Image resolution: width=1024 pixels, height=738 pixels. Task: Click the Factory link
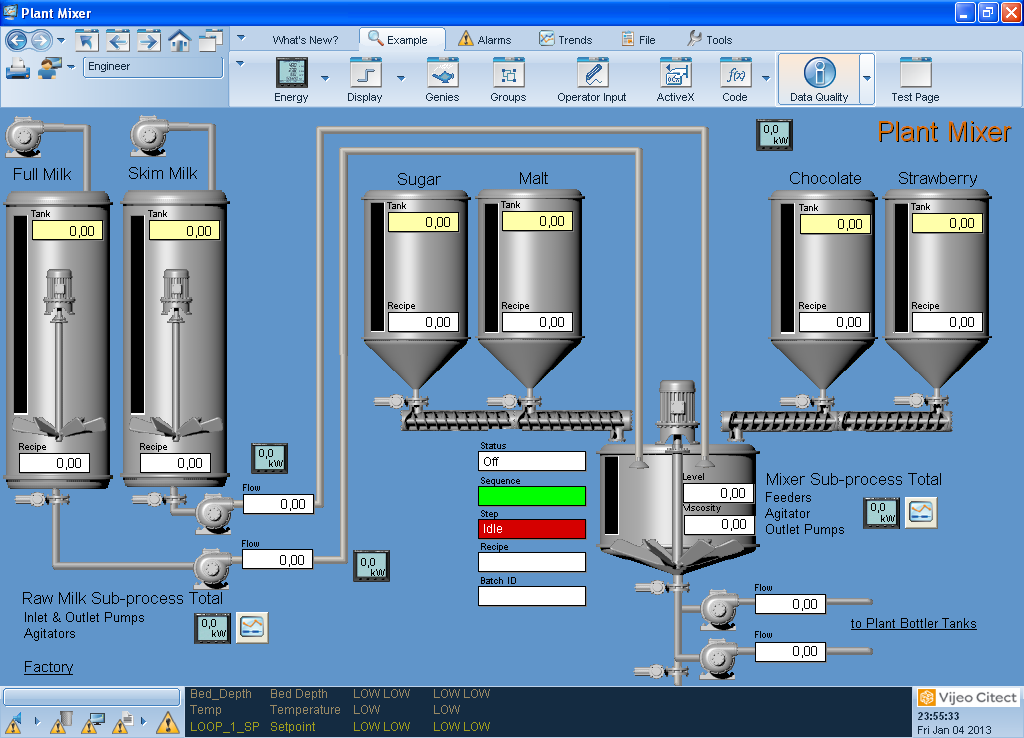(48, 667)
